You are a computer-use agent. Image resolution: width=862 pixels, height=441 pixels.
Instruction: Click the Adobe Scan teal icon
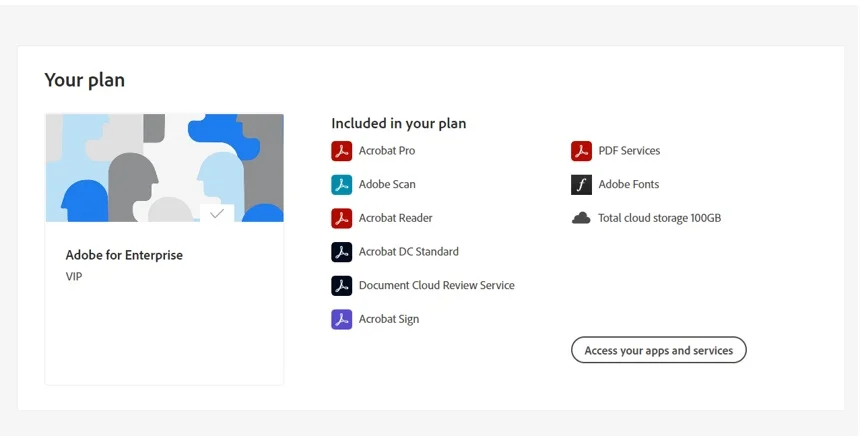pyautogui.click(x=341, y=185)
